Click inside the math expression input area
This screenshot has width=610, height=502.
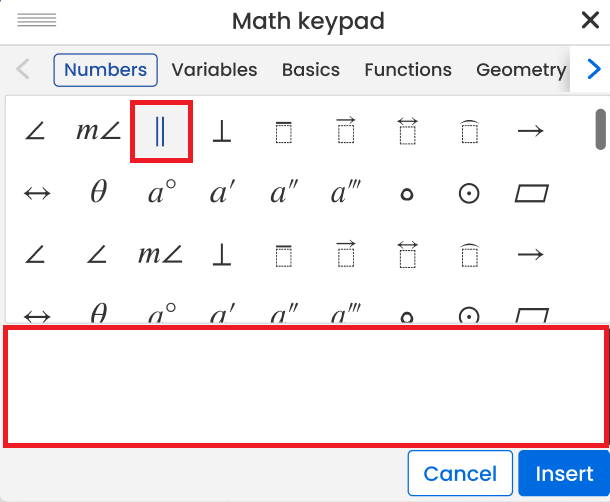tap(306, 386)
